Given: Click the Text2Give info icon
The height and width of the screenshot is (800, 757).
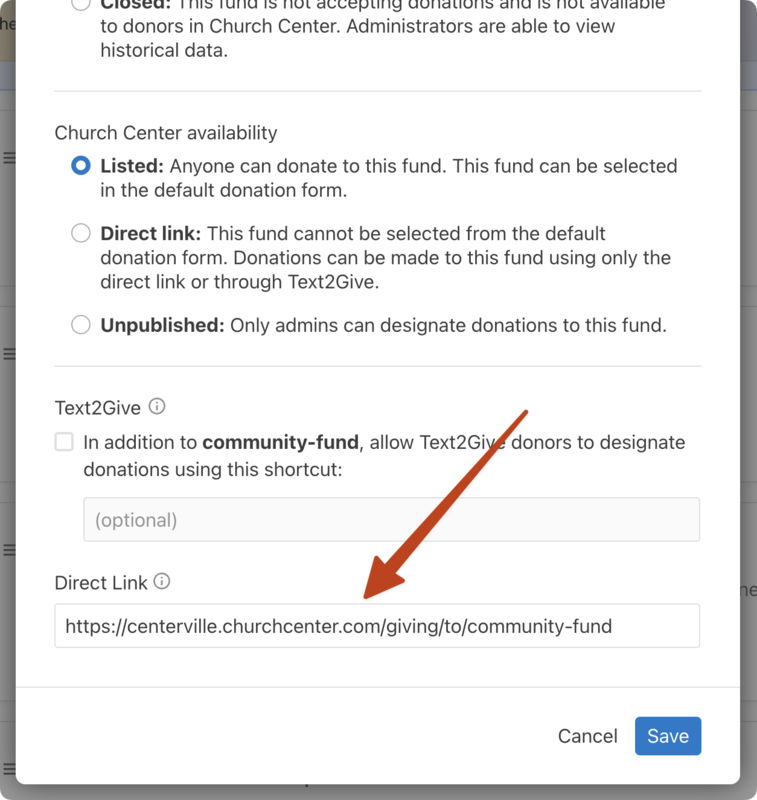Looking at the screenshot, I should coord(158,407).
